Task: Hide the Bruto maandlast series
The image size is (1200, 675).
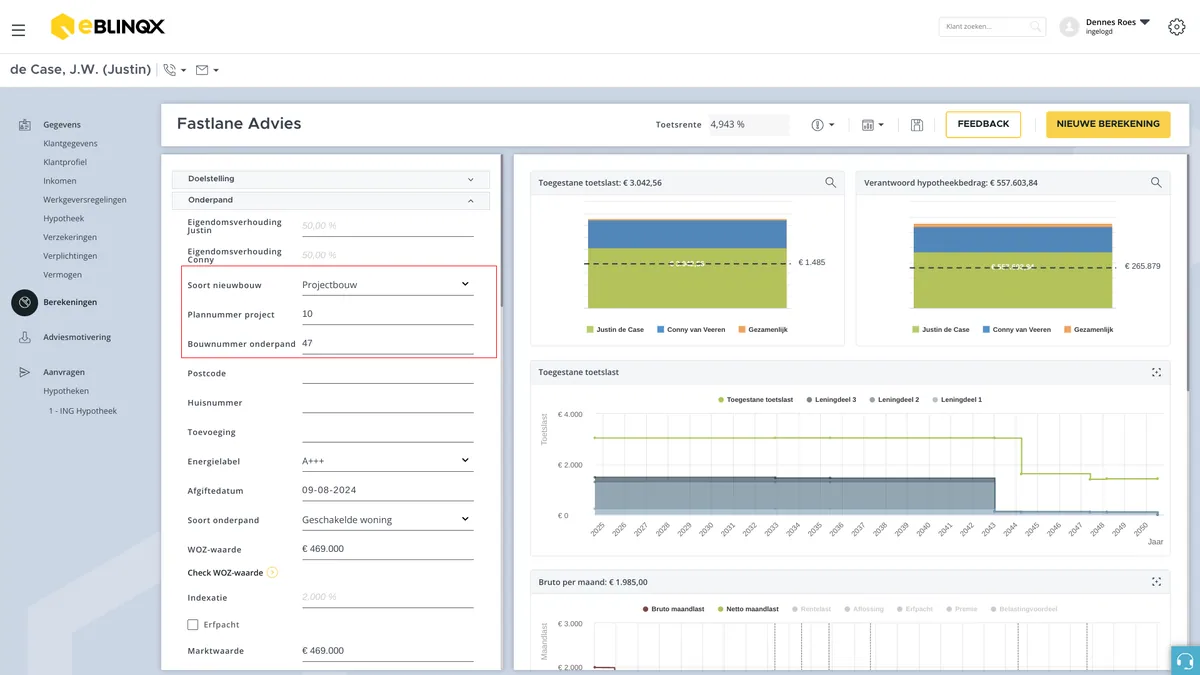Action: [x=673, y=609]
